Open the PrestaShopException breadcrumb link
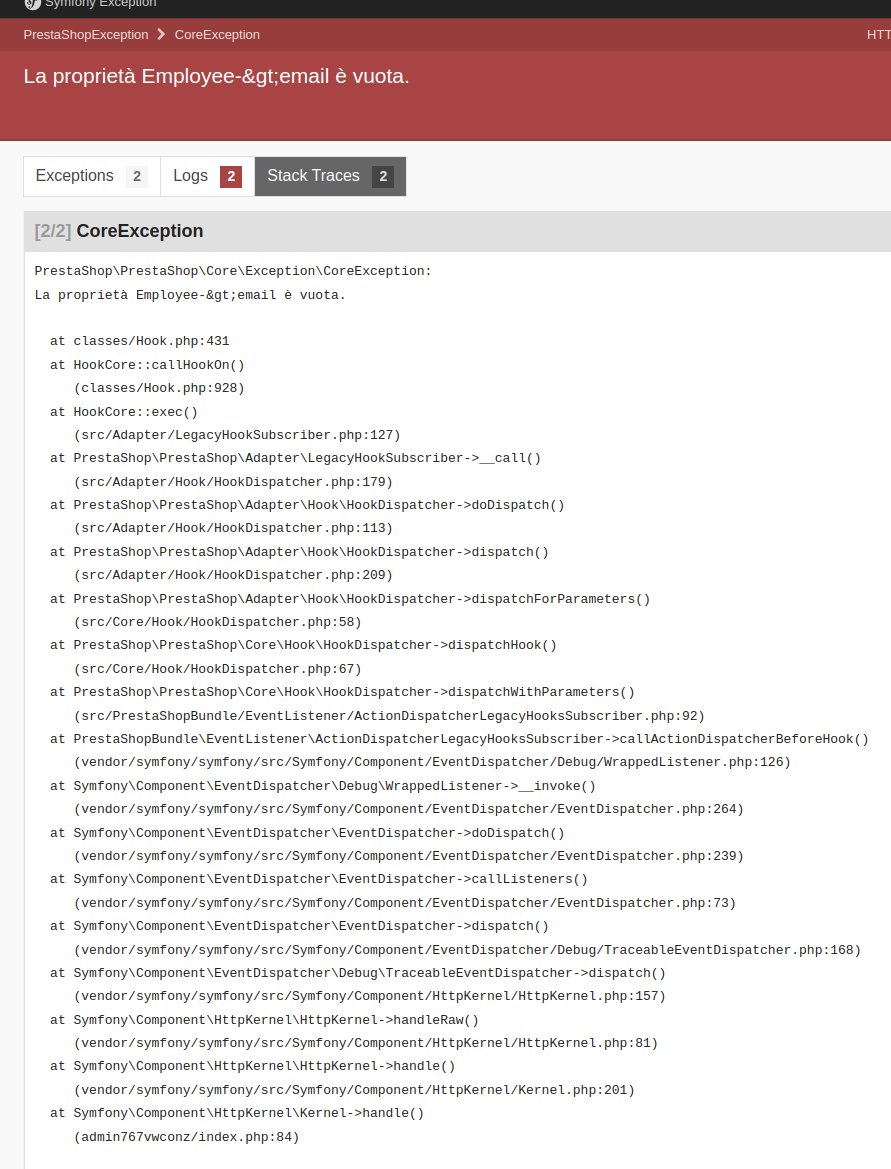Viewport: 891px width, 1169px height. (x=85, y=34)
